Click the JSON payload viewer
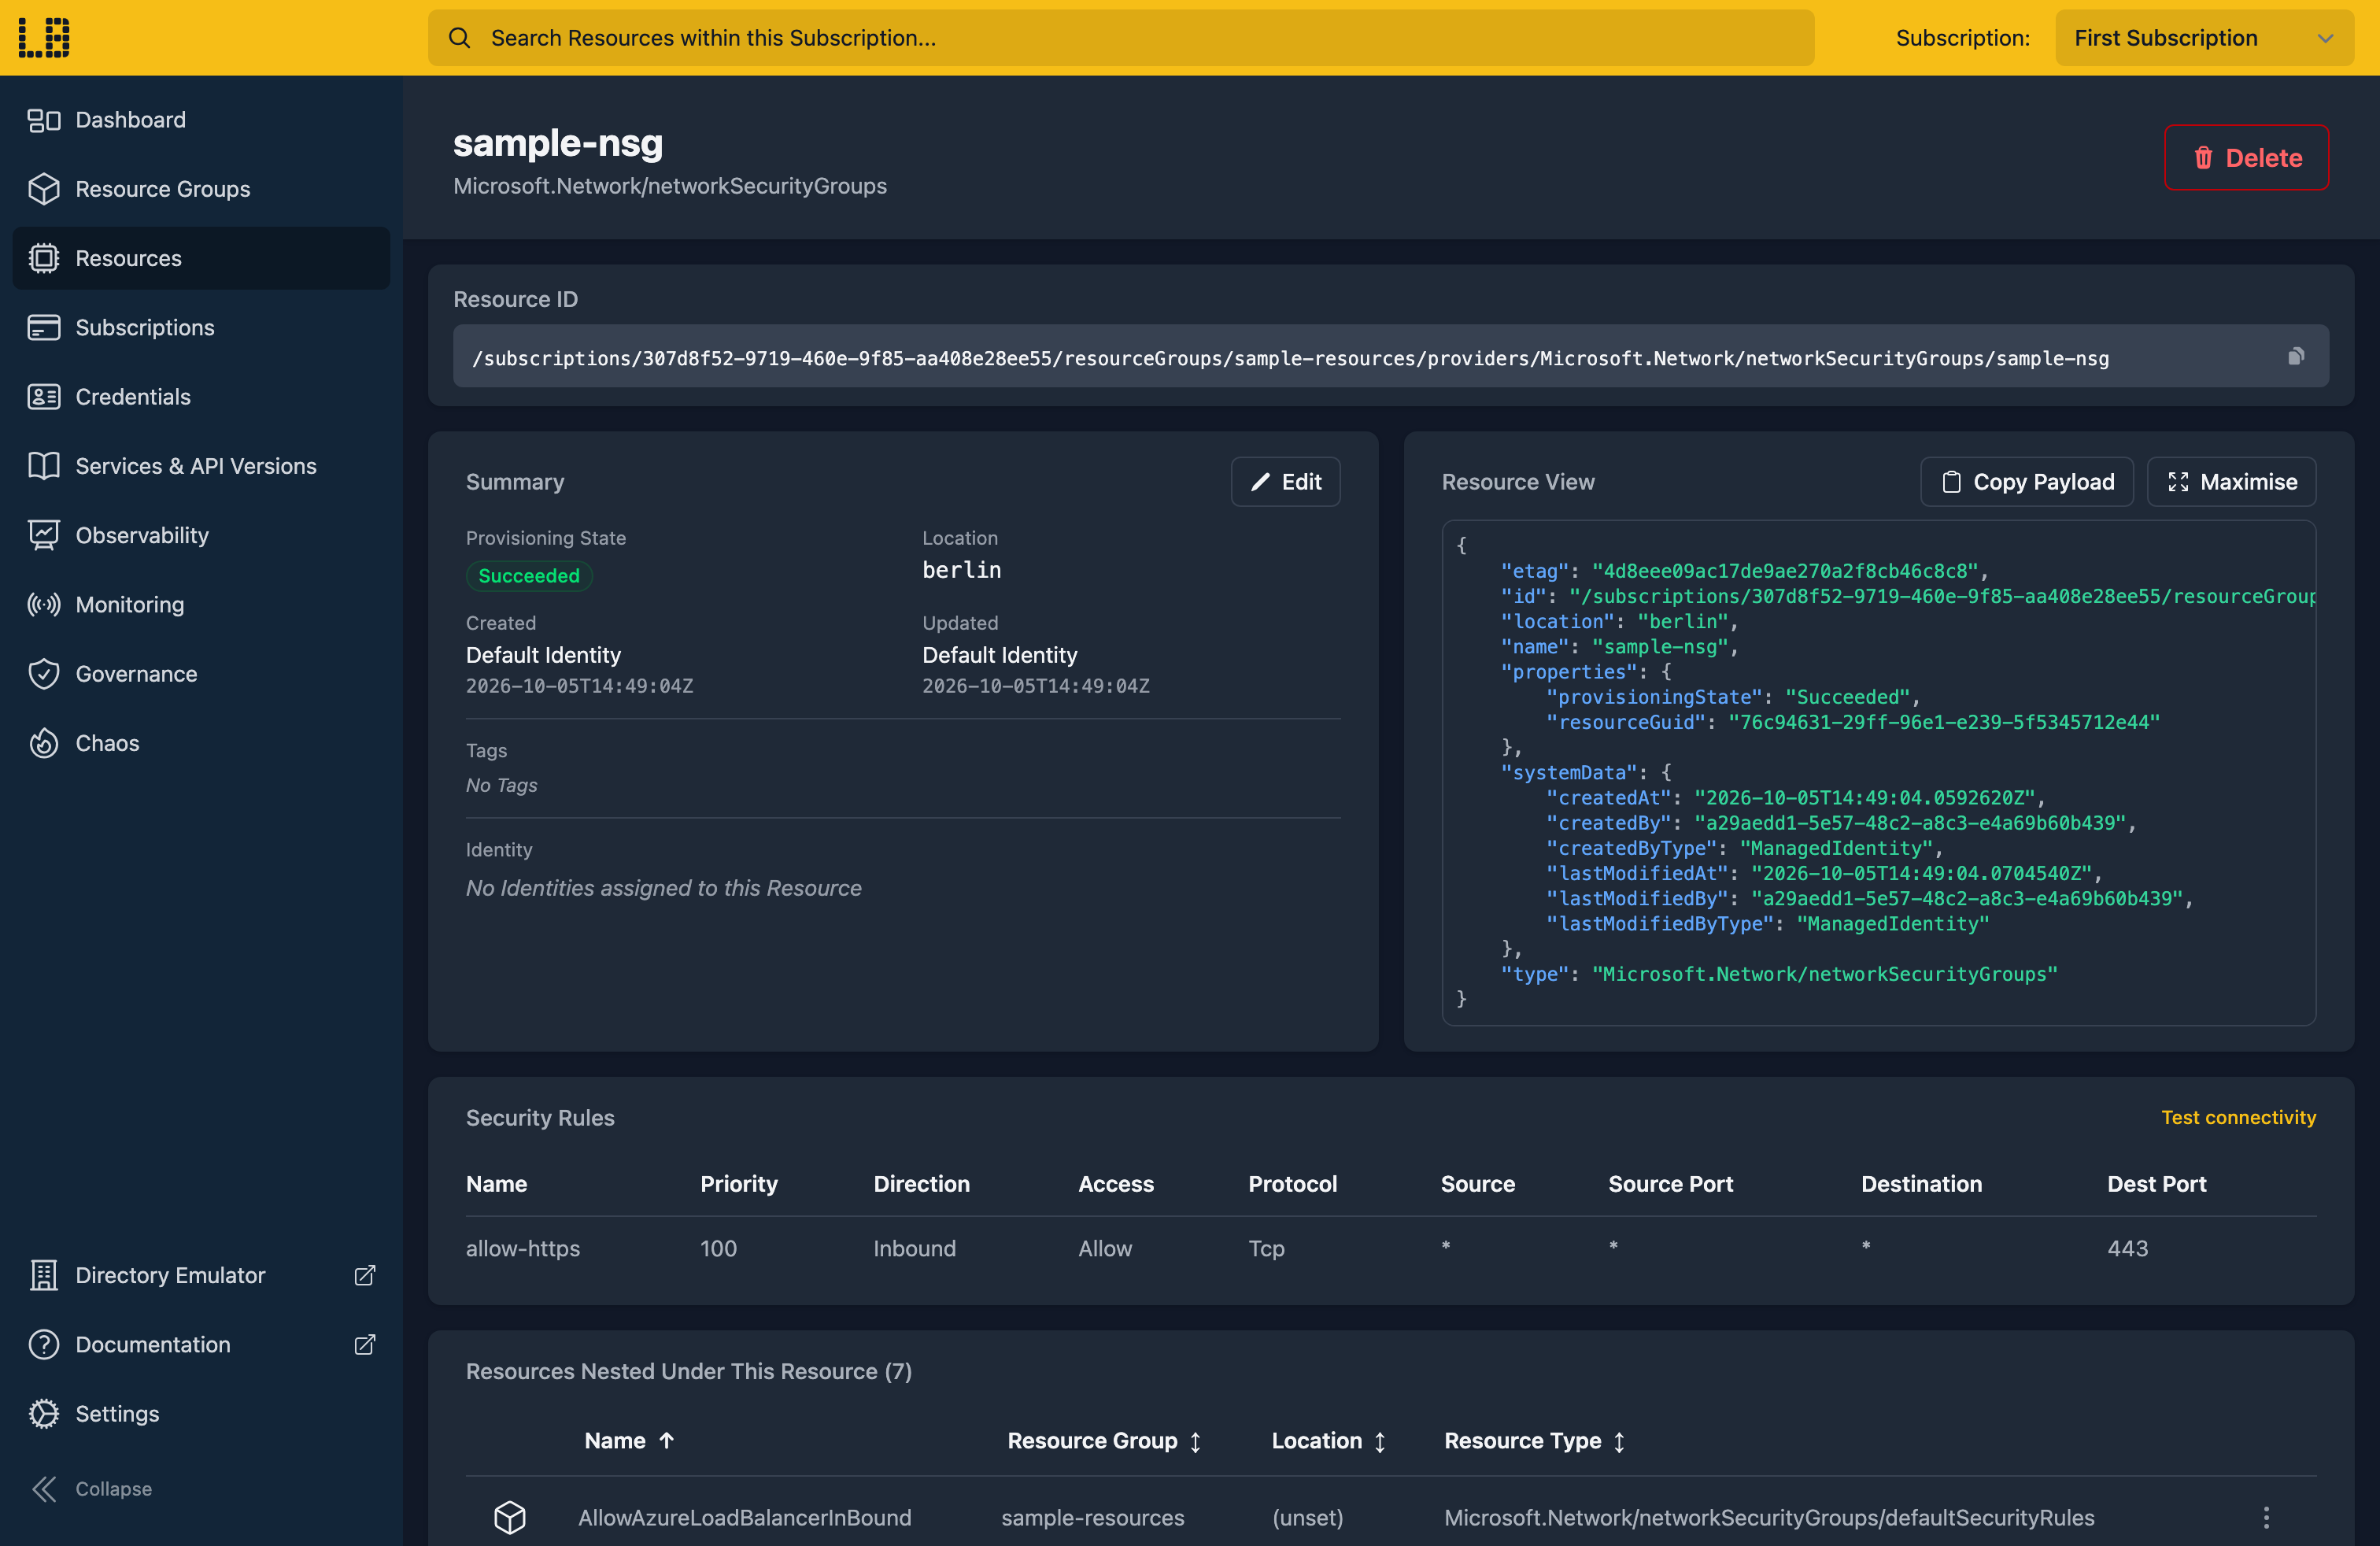This screenshot has width=2380, height=1546. pyautogui.click(x=1878, y=772)
